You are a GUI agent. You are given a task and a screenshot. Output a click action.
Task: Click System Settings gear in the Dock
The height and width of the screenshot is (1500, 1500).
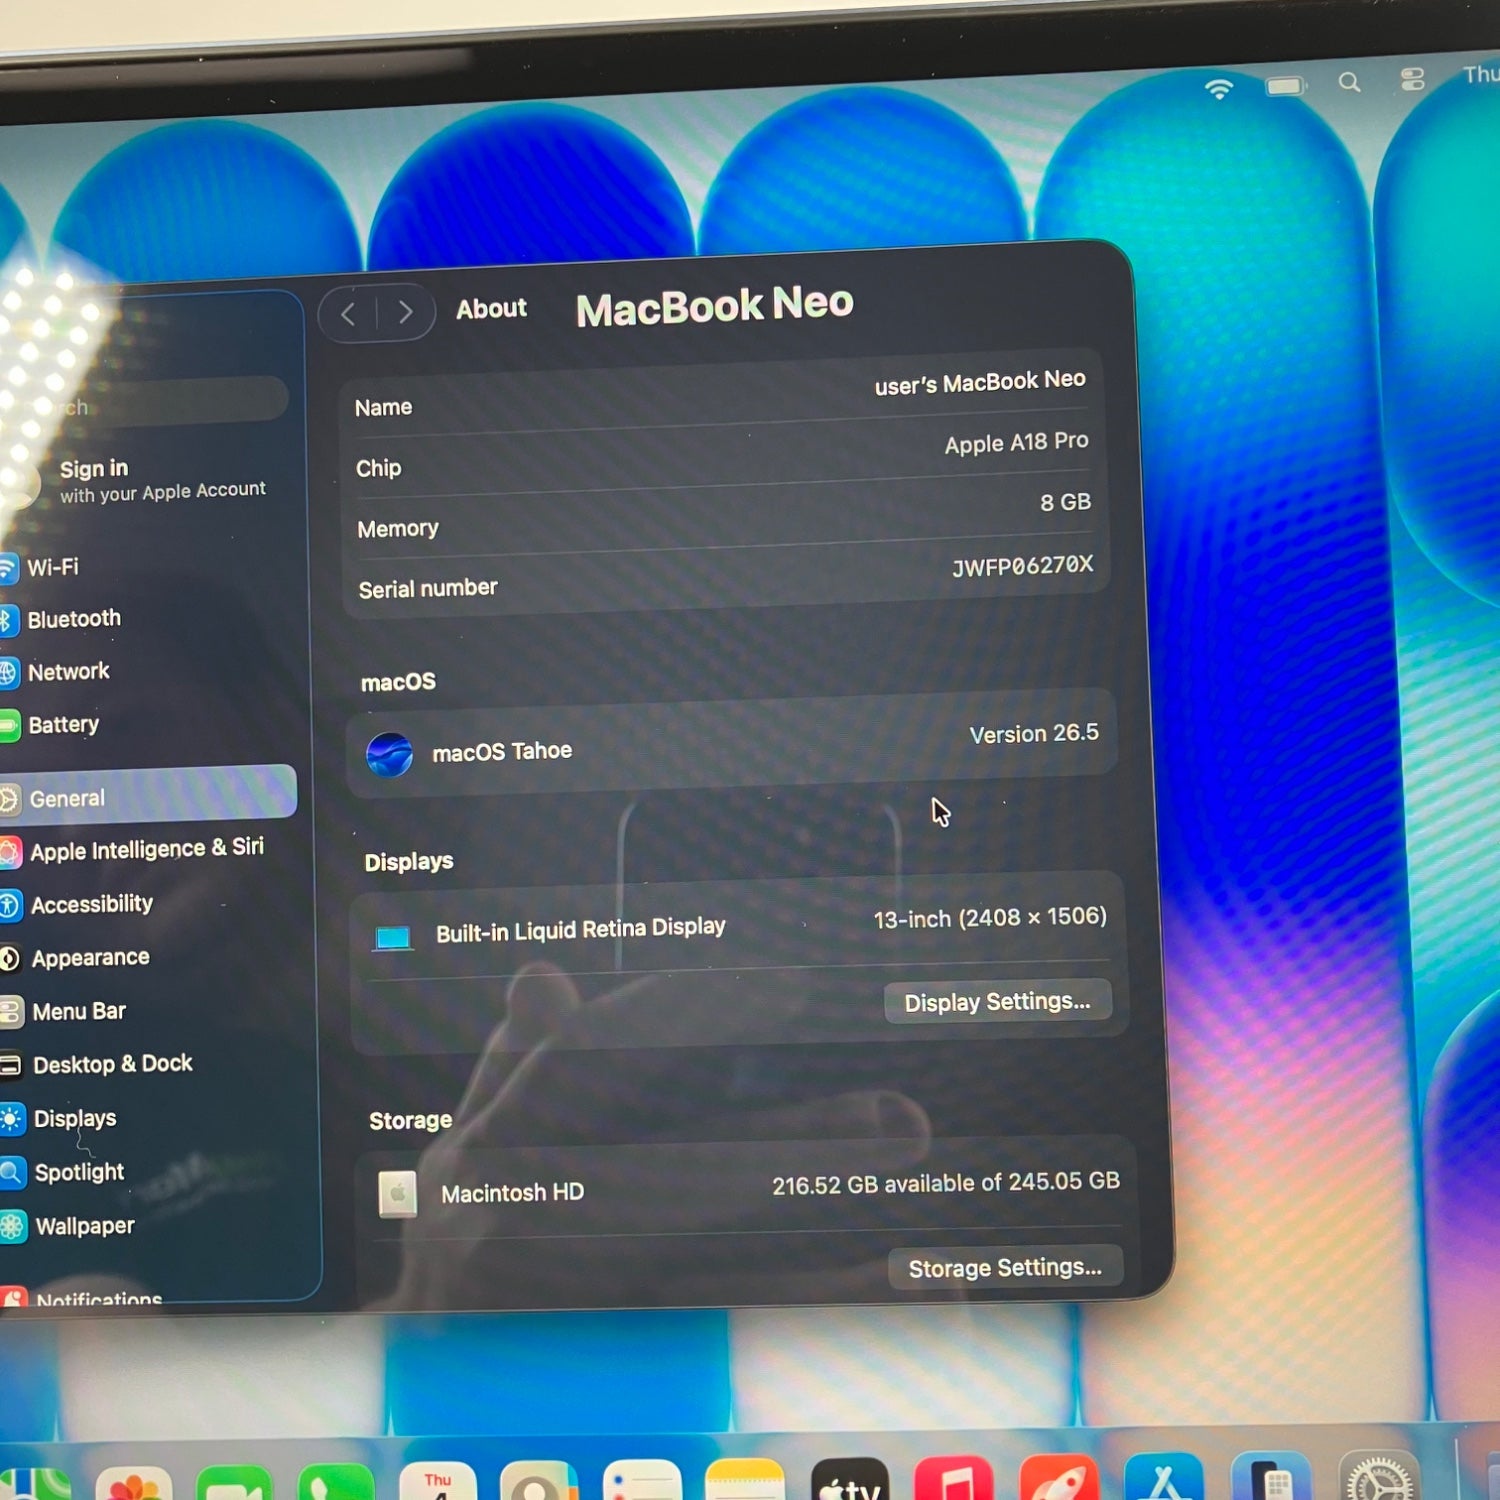click(1379, 1473)
